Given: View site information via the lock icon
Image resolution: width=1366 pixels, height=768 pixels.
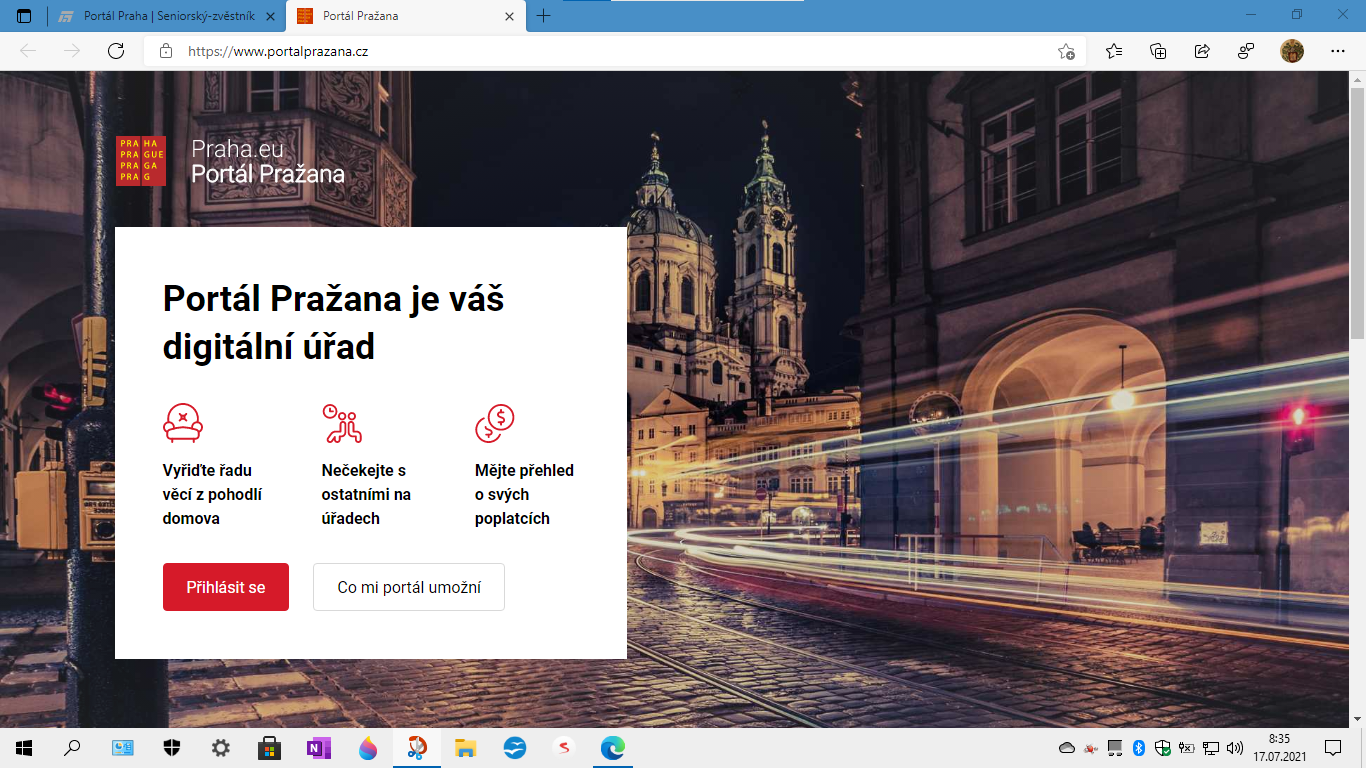Looking at the screenshot, I should point(166,52).
